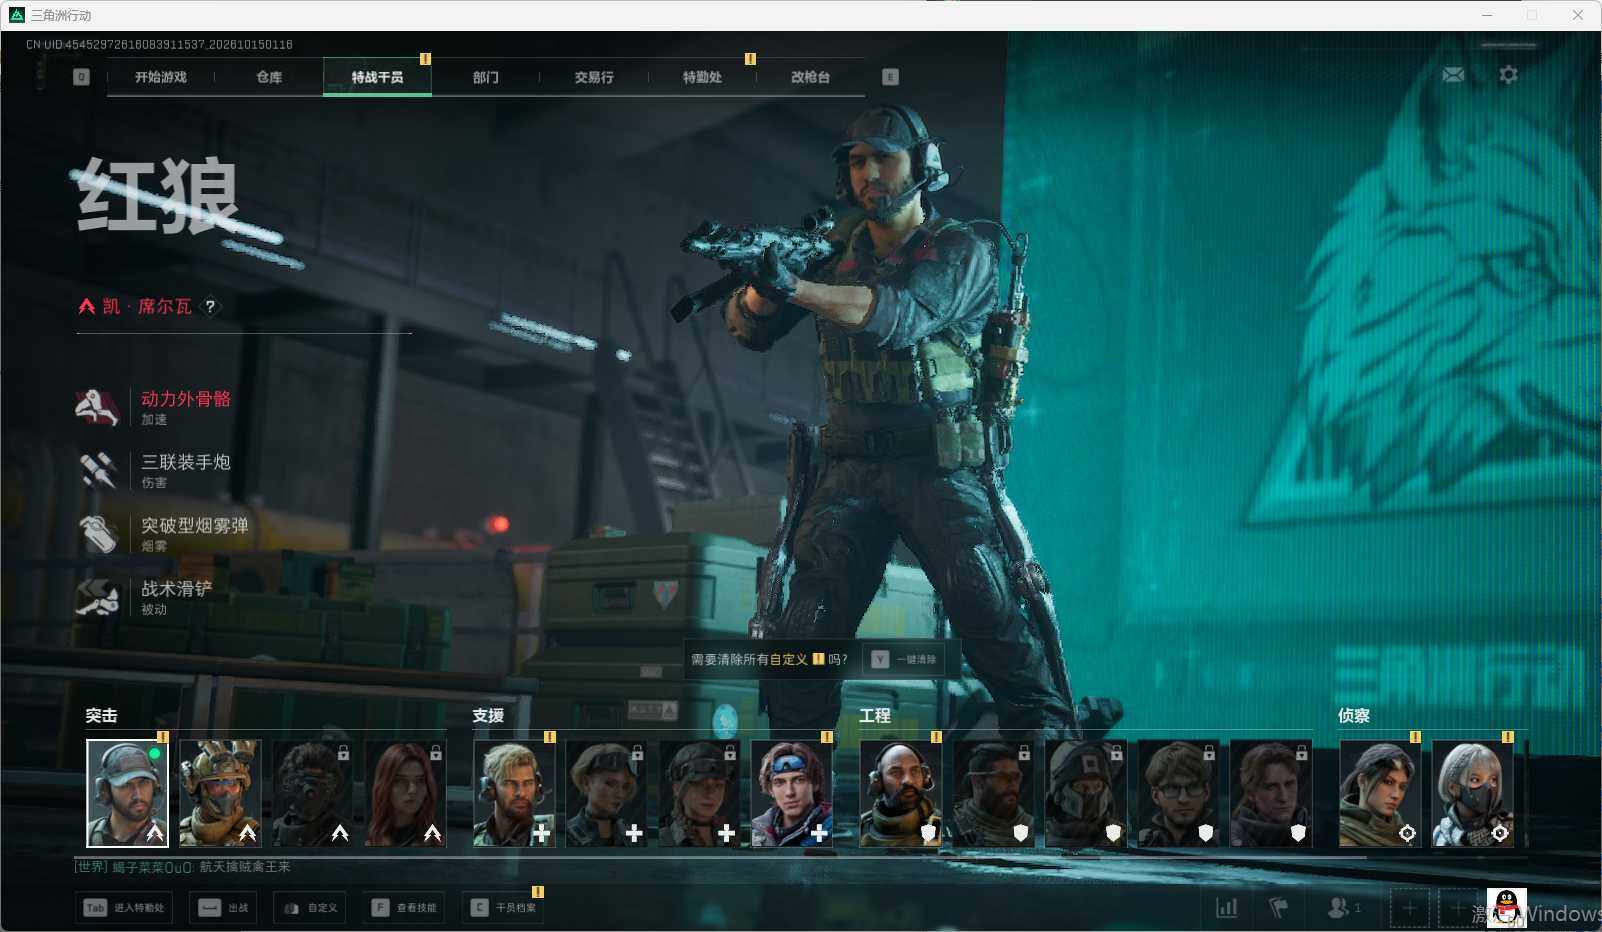This screenshot has width=1602, height=932.
Task: Open the 部门 tab
Action: [x=486, y=77]
